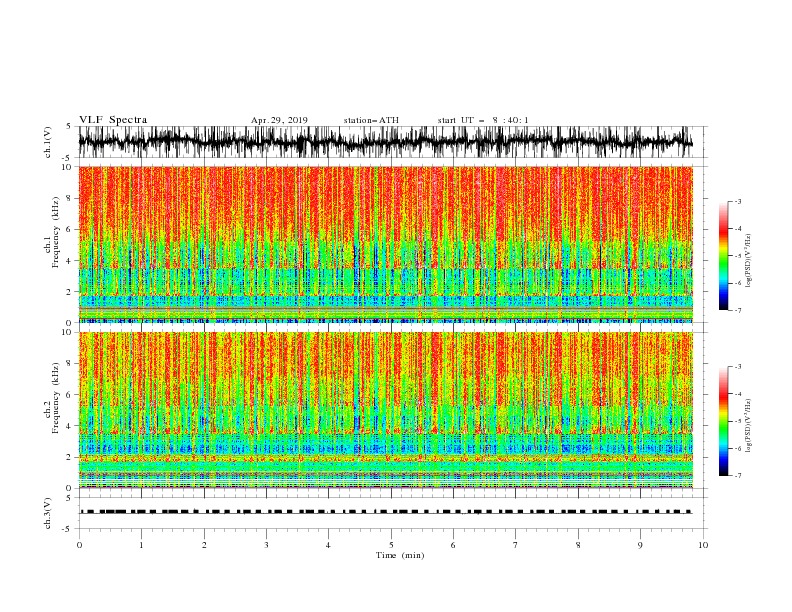Select the "start UT = 8 :40: 1" text

pyautogui.click(x=483, y=120)
